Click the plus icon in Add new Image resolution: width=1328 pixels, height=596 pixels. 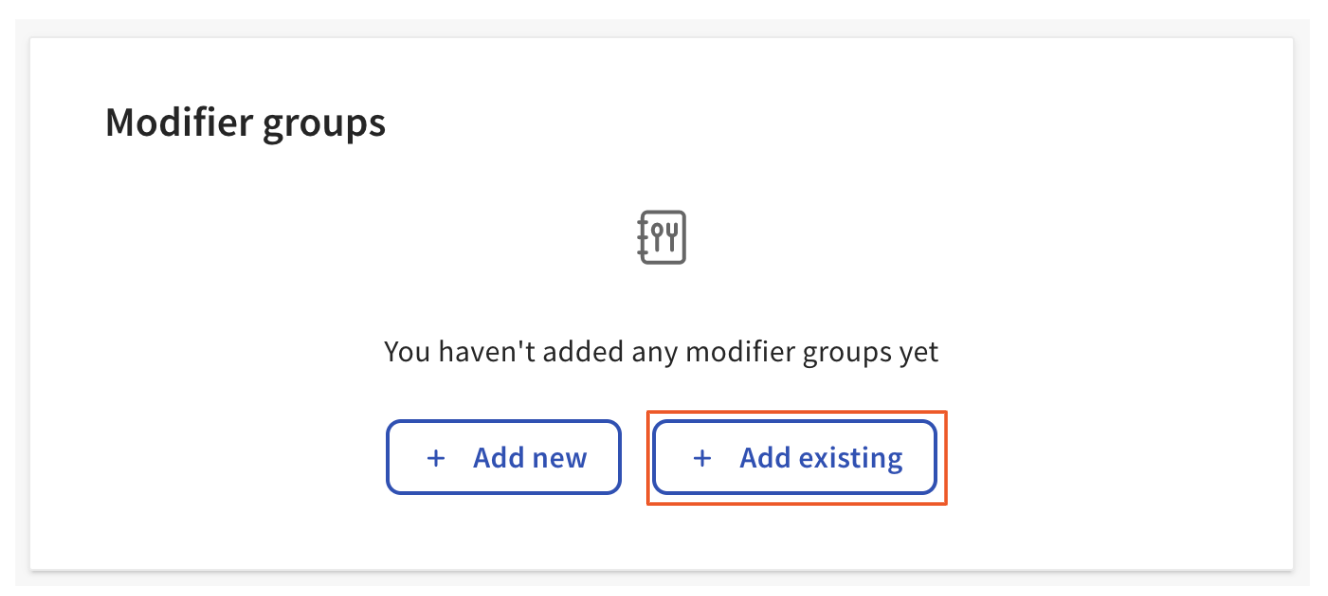435,458
